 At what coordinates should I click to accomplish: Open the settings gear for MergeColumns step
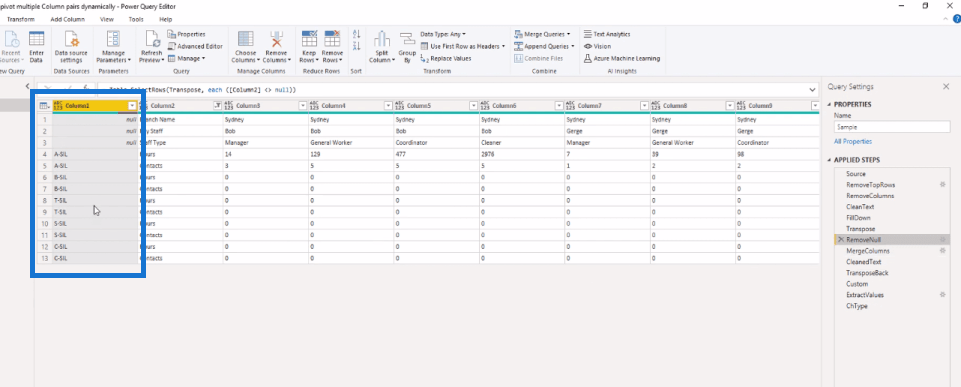(x=942, y=251)
